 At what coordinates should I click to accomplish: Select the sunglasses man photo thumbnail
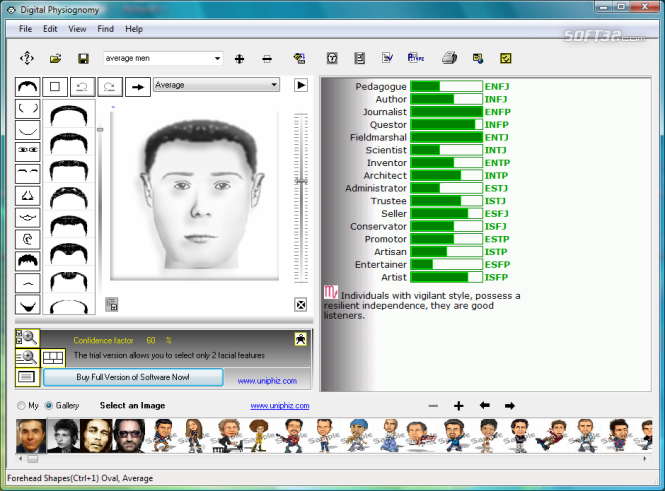tap(129, 436)
